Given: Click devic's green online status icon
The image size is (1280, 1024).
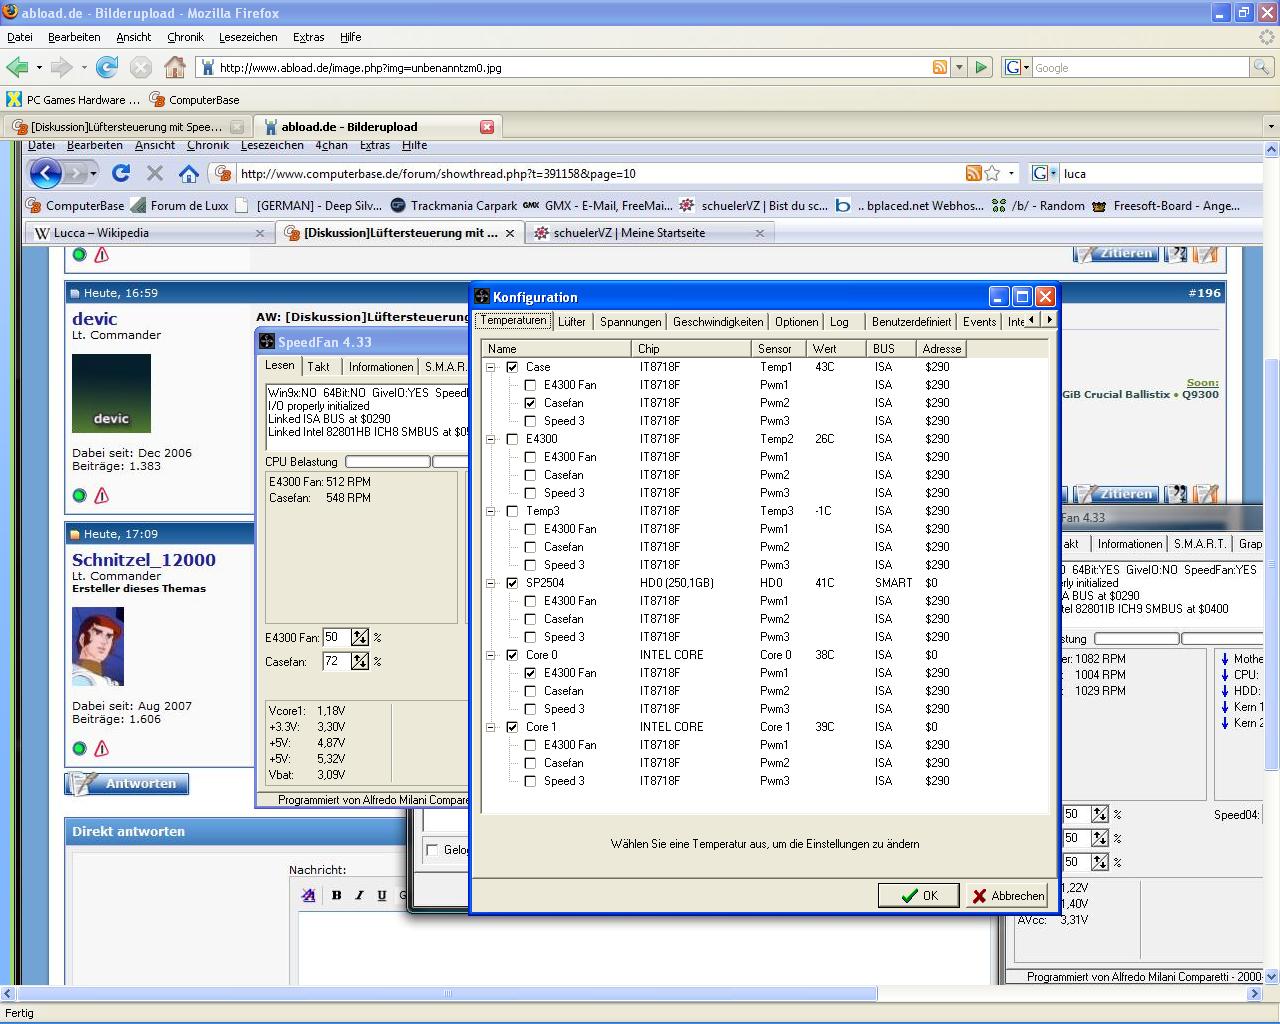Looking at the screenshot, I should 80,495.
